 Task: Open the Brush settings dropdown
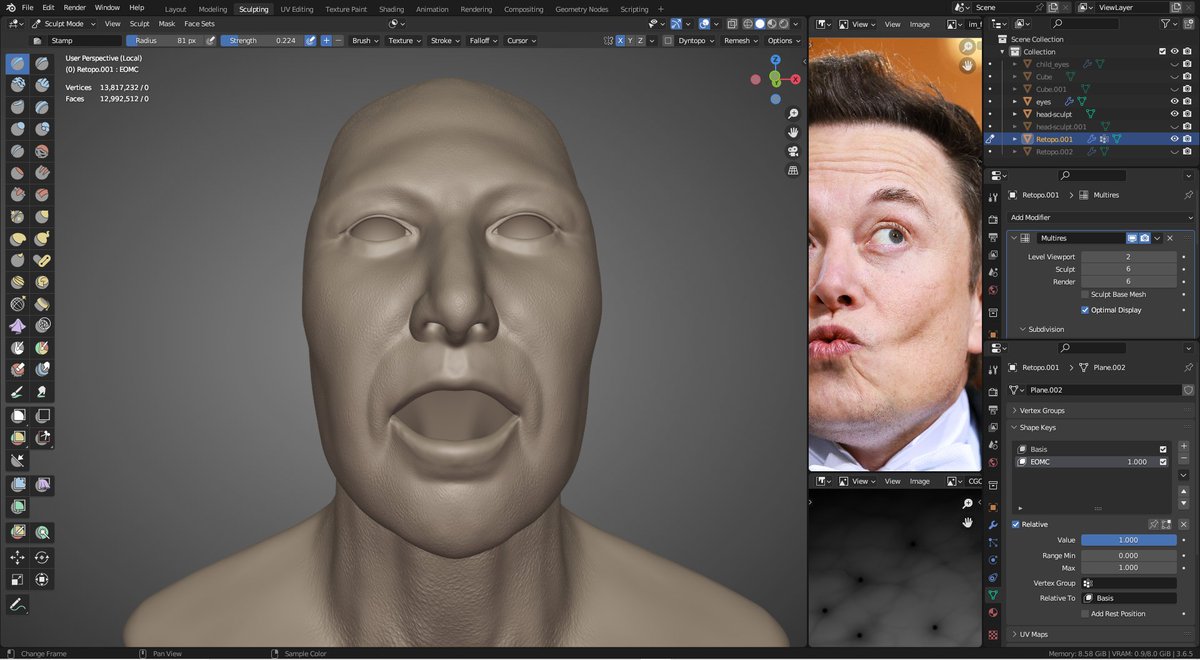click(x=364, y=41)
